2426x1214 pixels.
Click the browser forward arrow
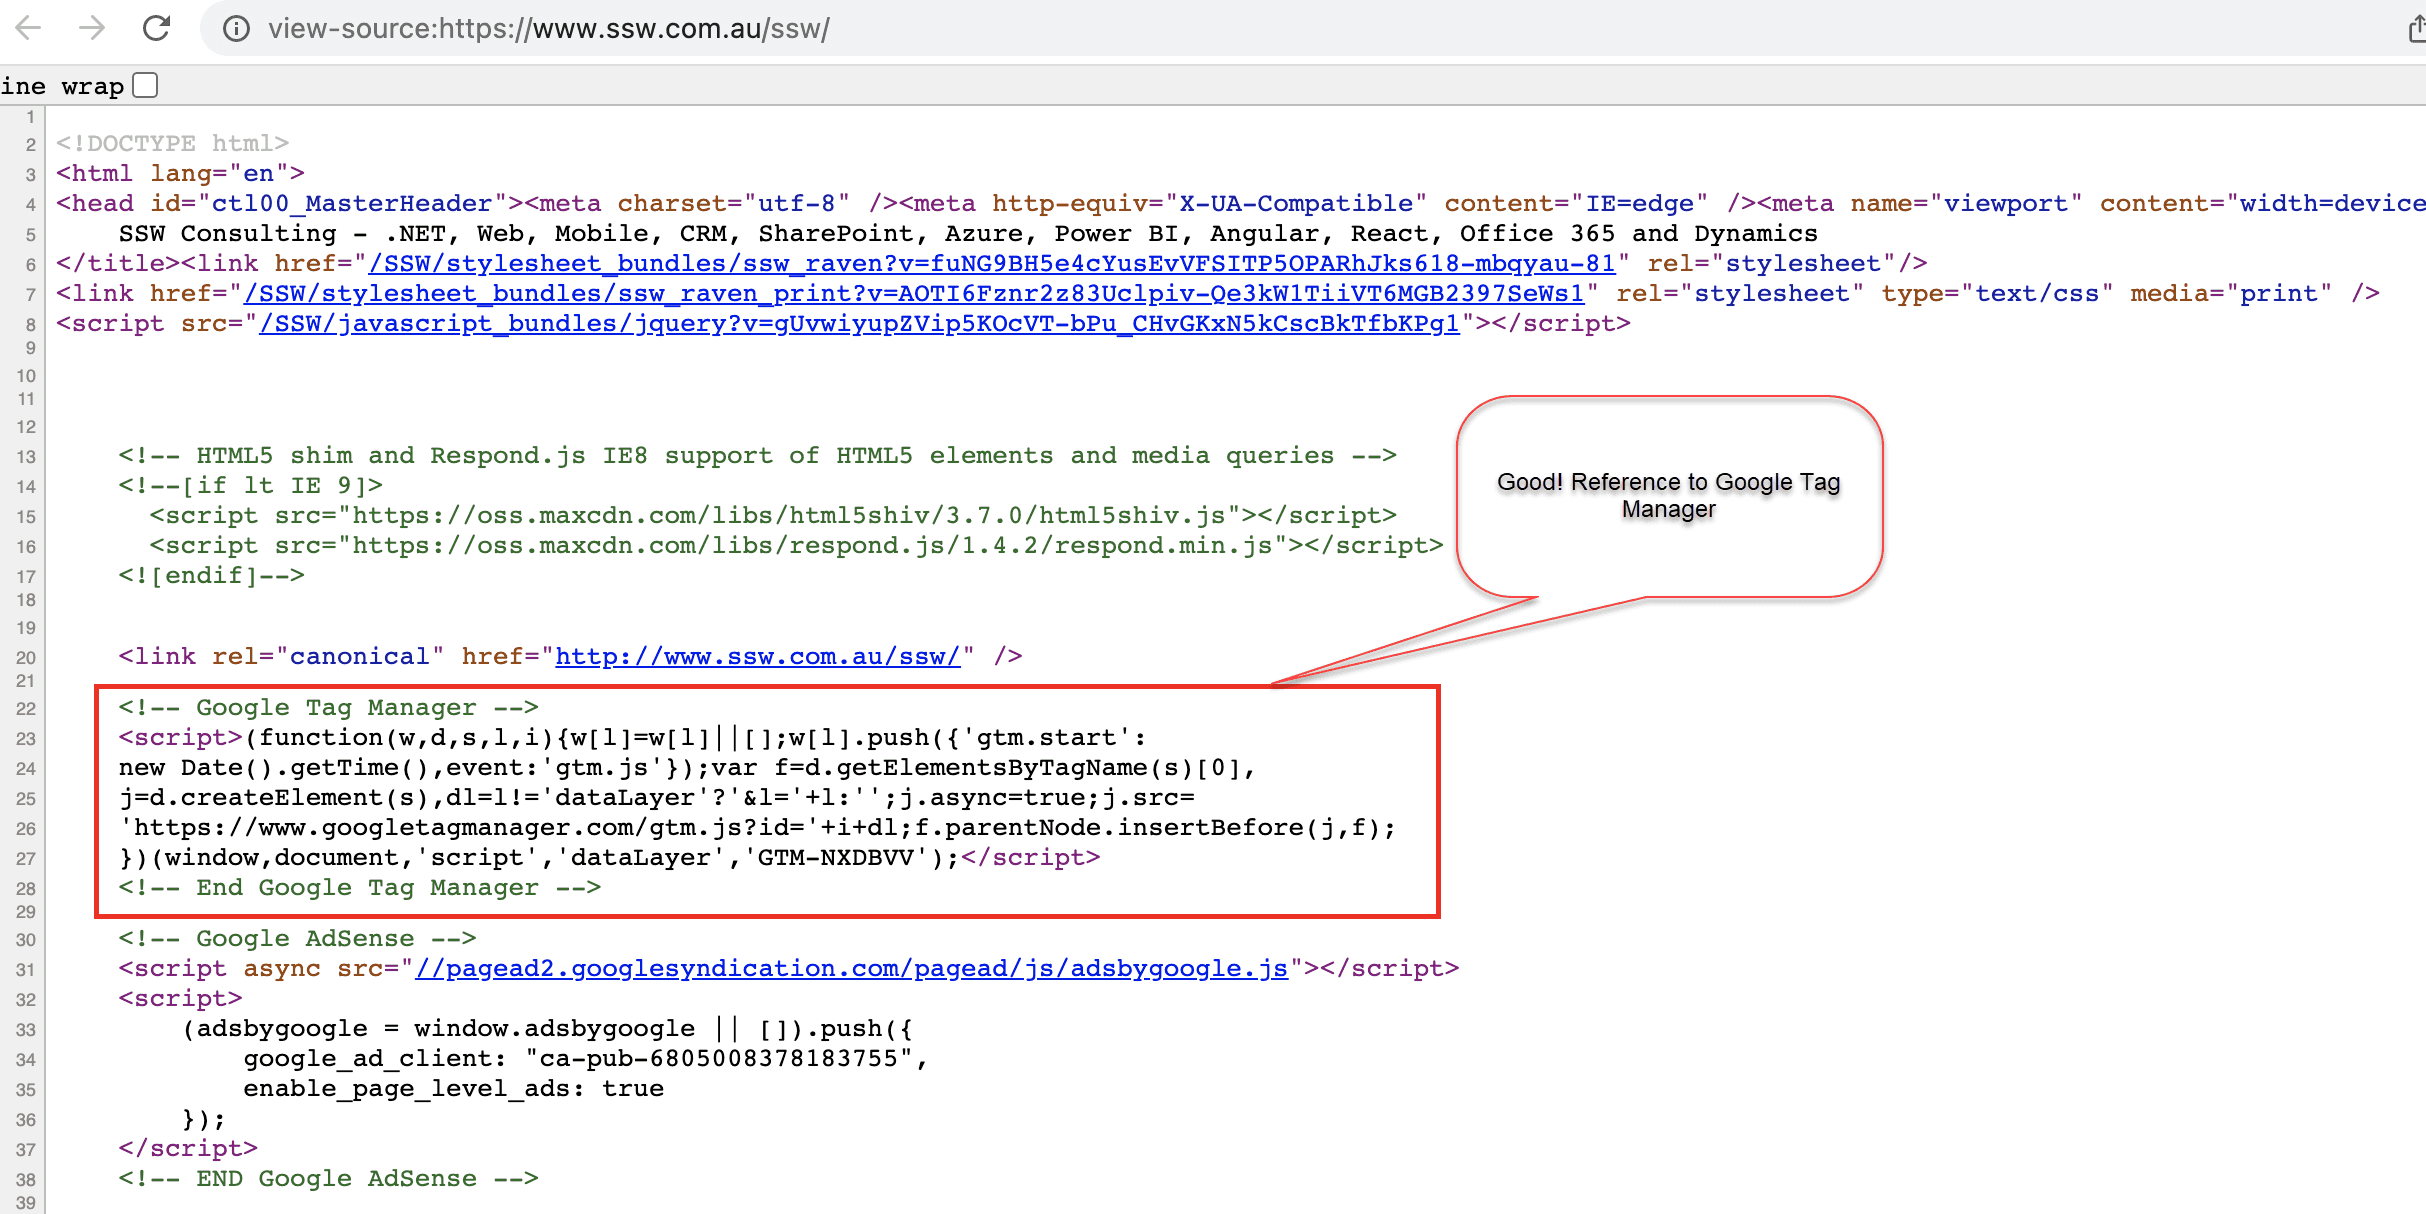[x=92, y=28]
